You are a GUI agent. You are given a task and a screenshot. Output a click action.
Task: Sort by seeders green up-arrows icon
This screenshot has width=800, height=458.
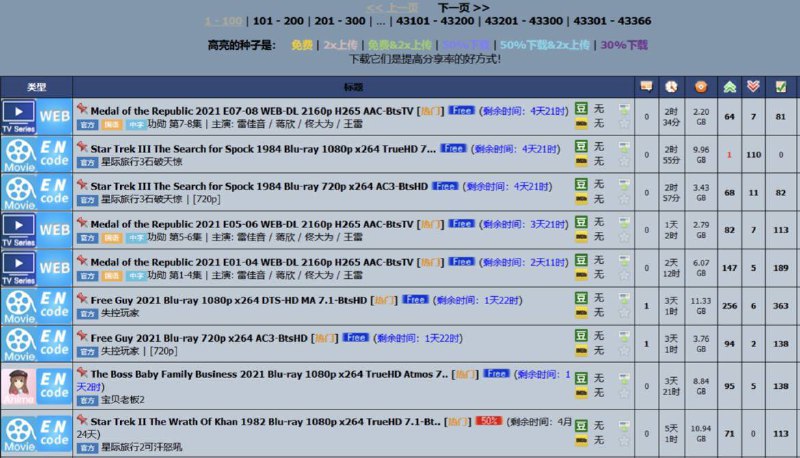(729, 87)
